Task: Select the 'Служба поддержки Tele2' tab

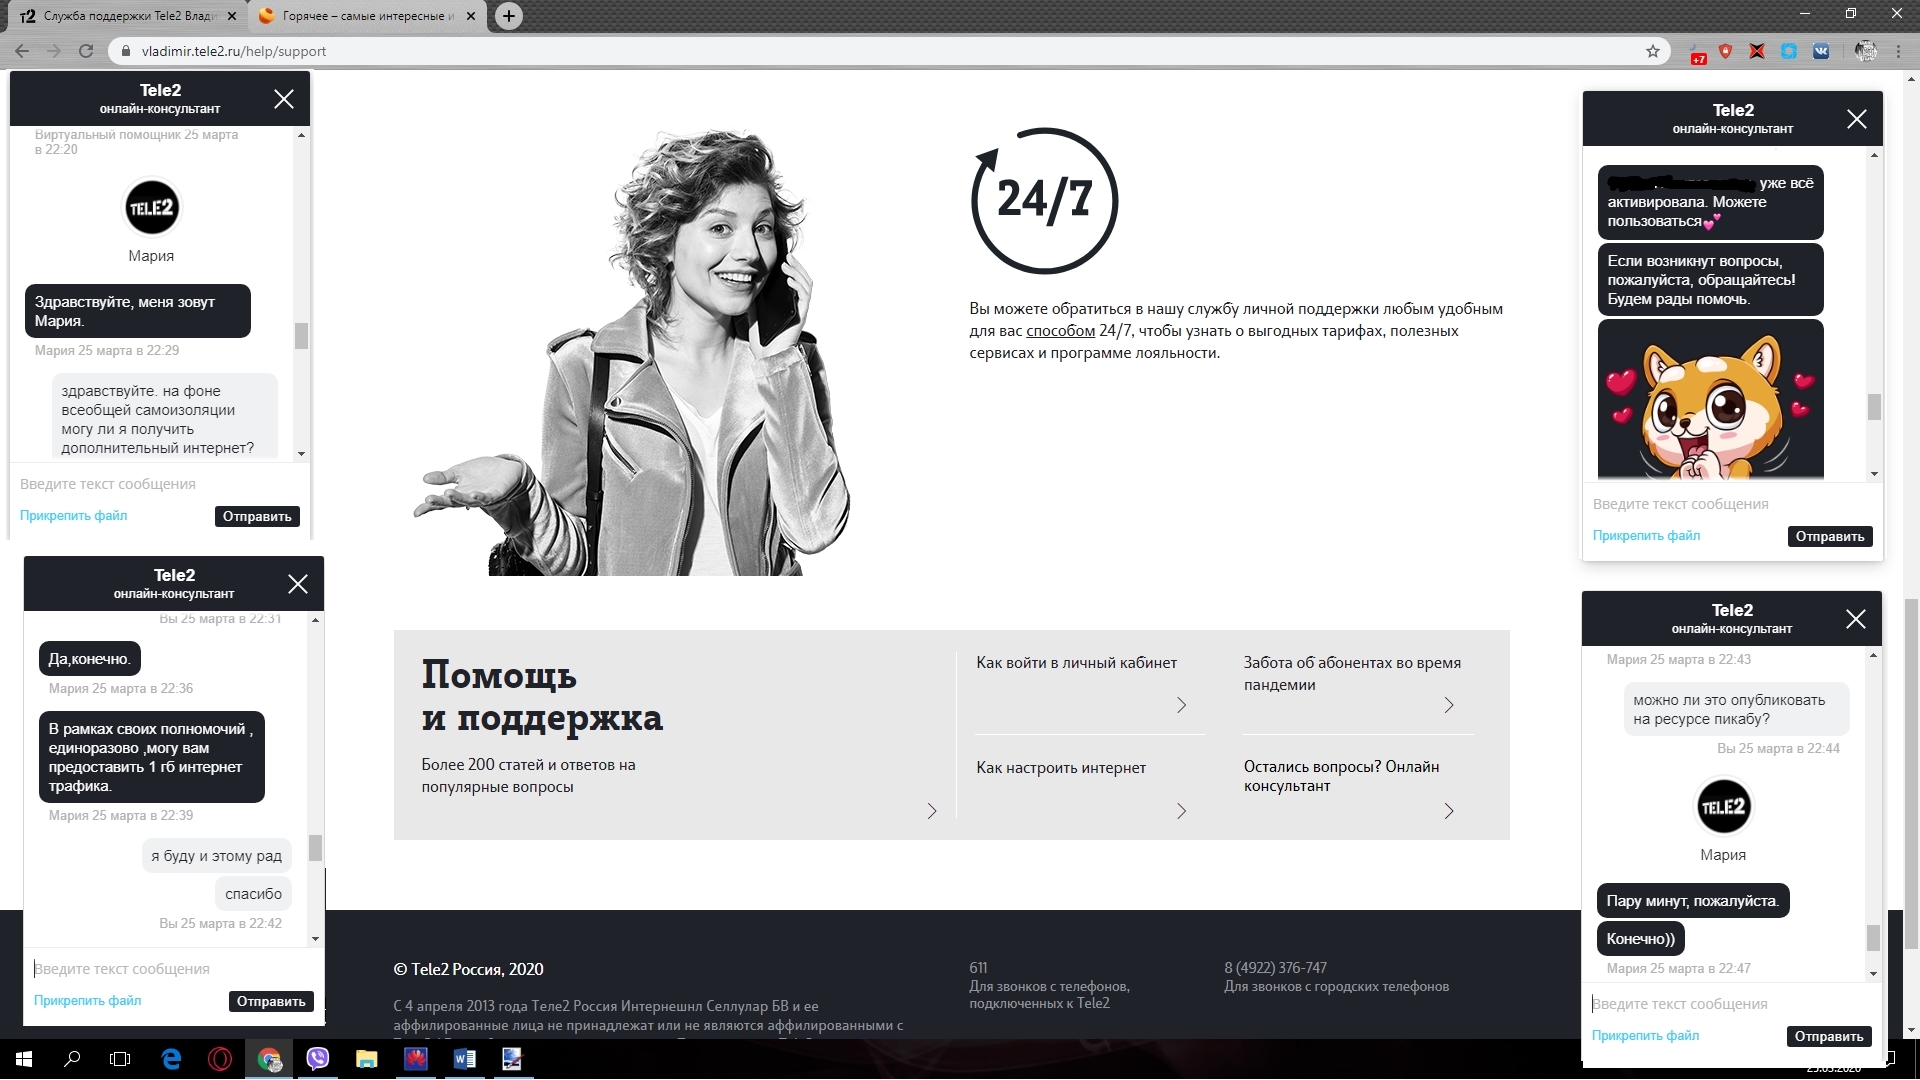Action: (125, 16)
